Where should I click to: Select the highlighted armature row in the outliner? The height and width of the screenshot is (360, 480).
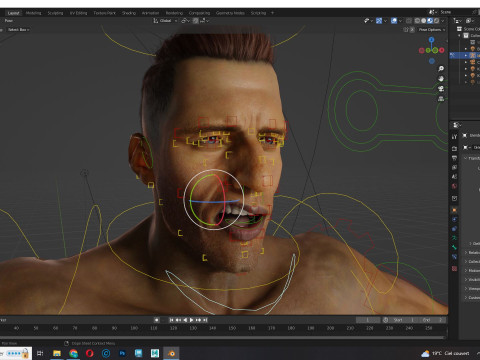coord(465,55)
